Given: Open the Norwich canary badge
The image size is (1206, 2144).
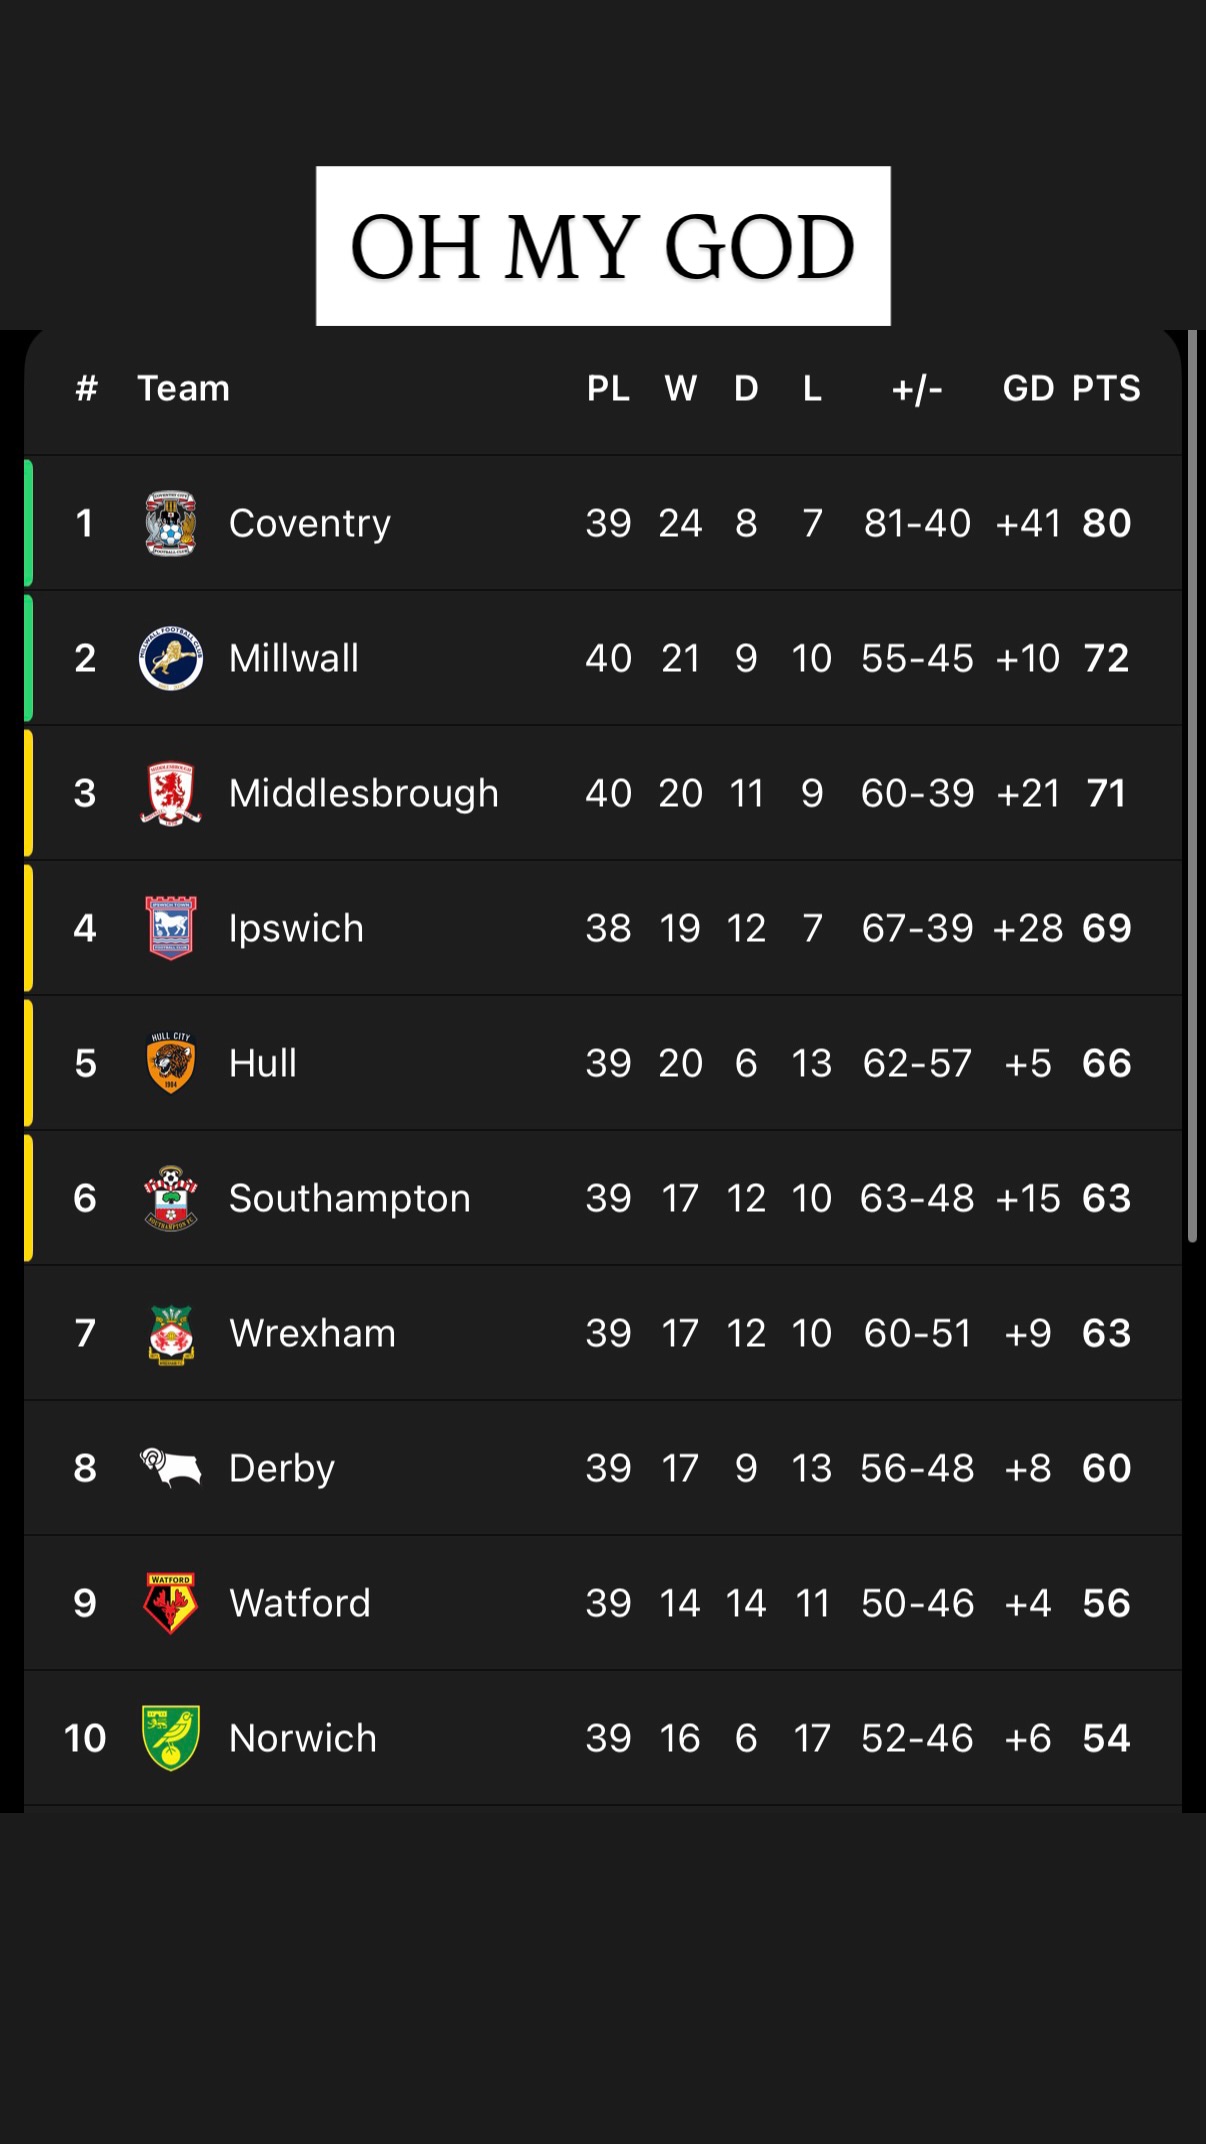Looking at the screenshot, I should click(x=170, y=1738).
